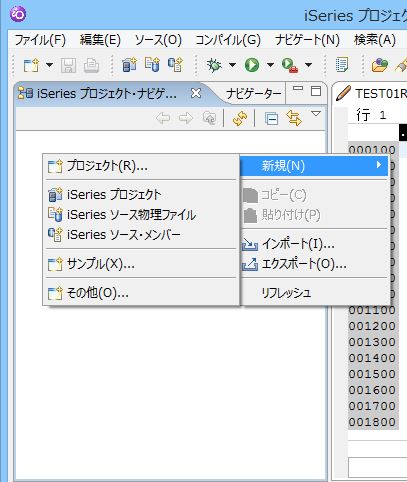Click the editor command input field
Screen dimensions: 407x482
(x=378, y=467)
